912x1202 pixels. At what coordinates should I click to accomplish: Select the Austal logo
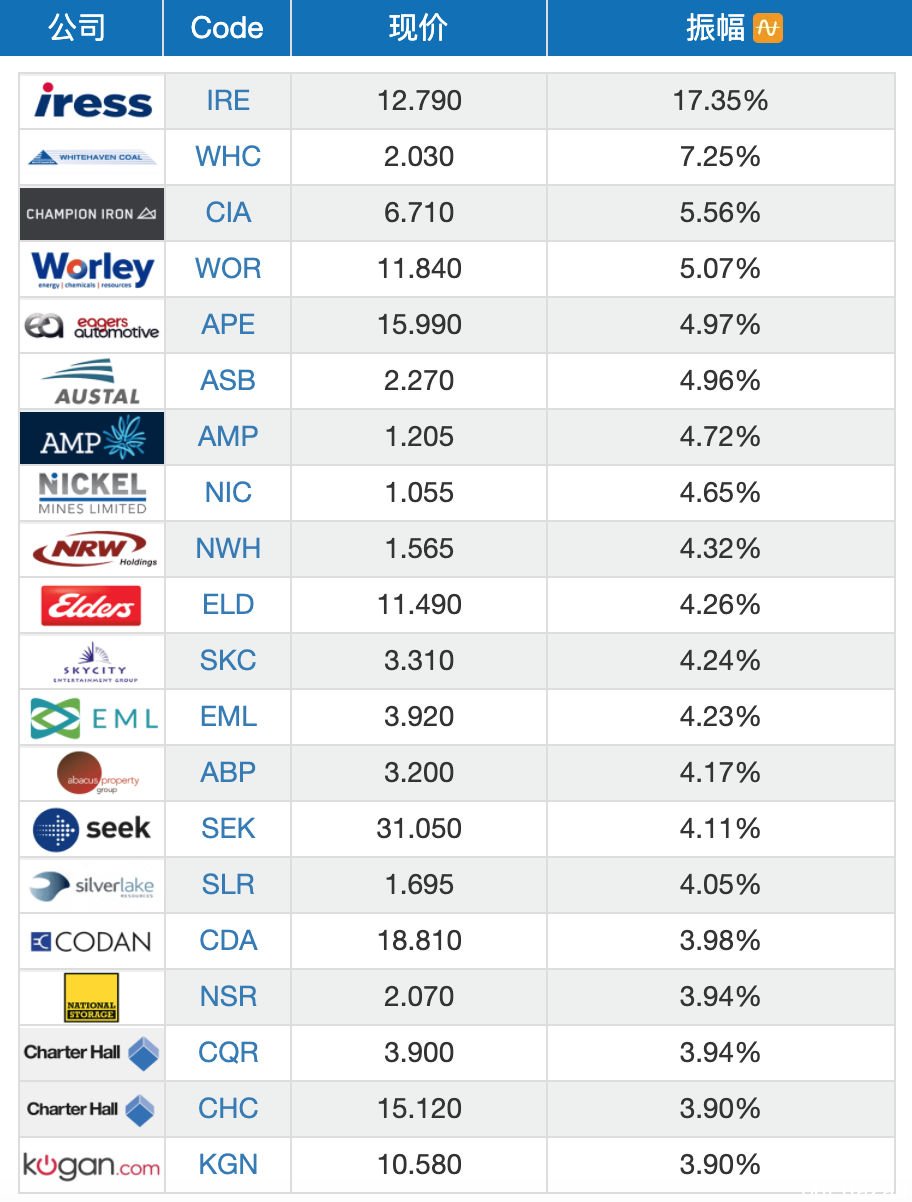click(x=92, y=381)
